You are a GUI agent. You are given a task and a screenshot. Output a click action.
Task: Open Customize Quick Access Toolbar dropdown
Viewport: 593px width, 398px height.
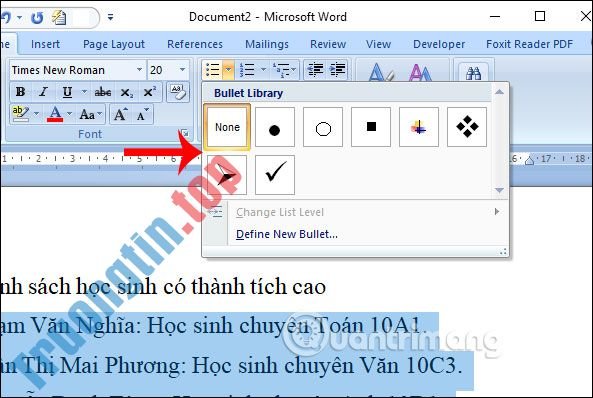[110, 17]
